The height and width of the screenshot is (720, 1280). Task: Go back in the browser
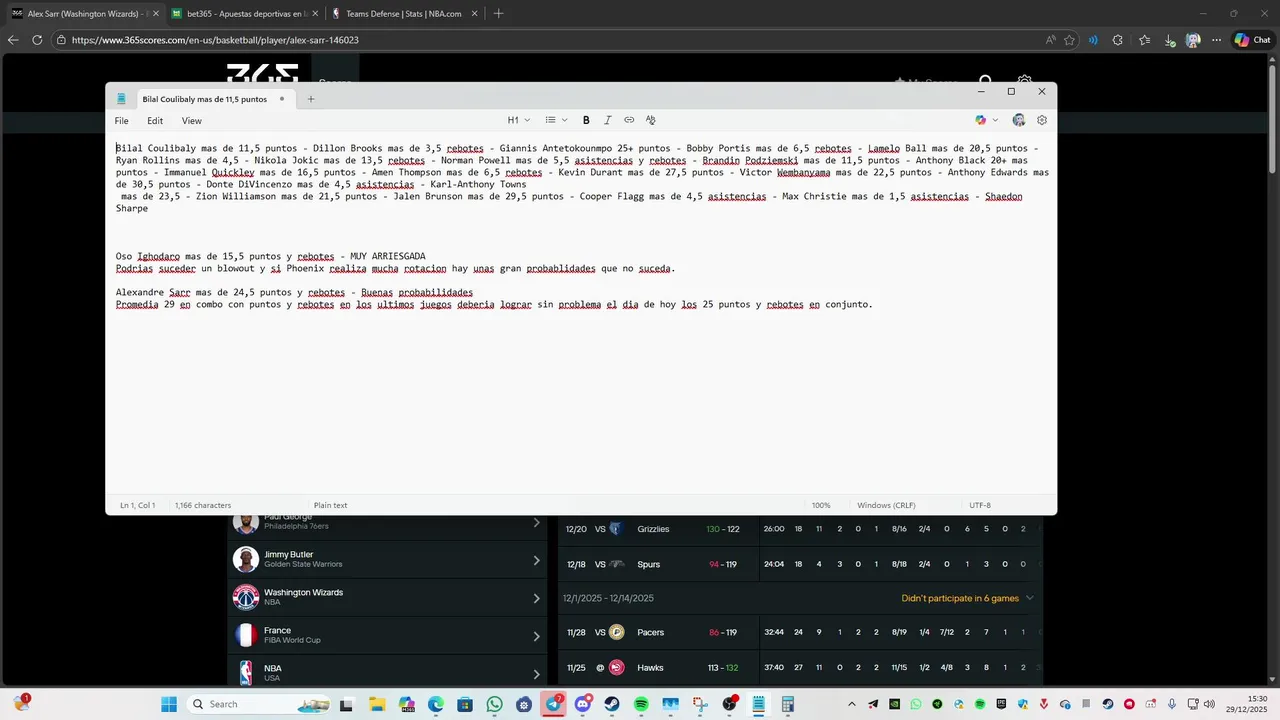point(13,40)
